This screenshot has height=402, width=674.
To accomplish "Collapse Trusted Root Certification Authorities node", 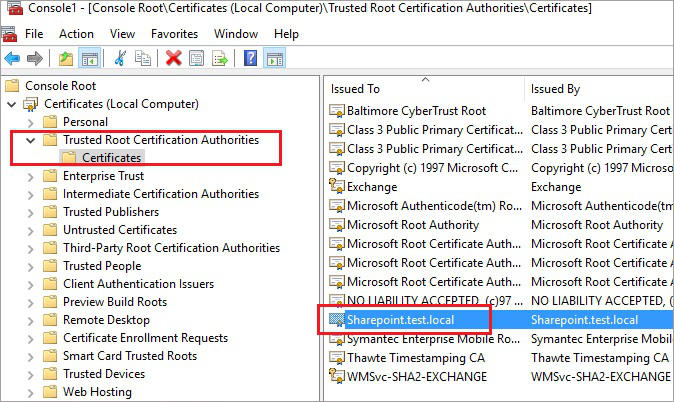I will [31, 140].
